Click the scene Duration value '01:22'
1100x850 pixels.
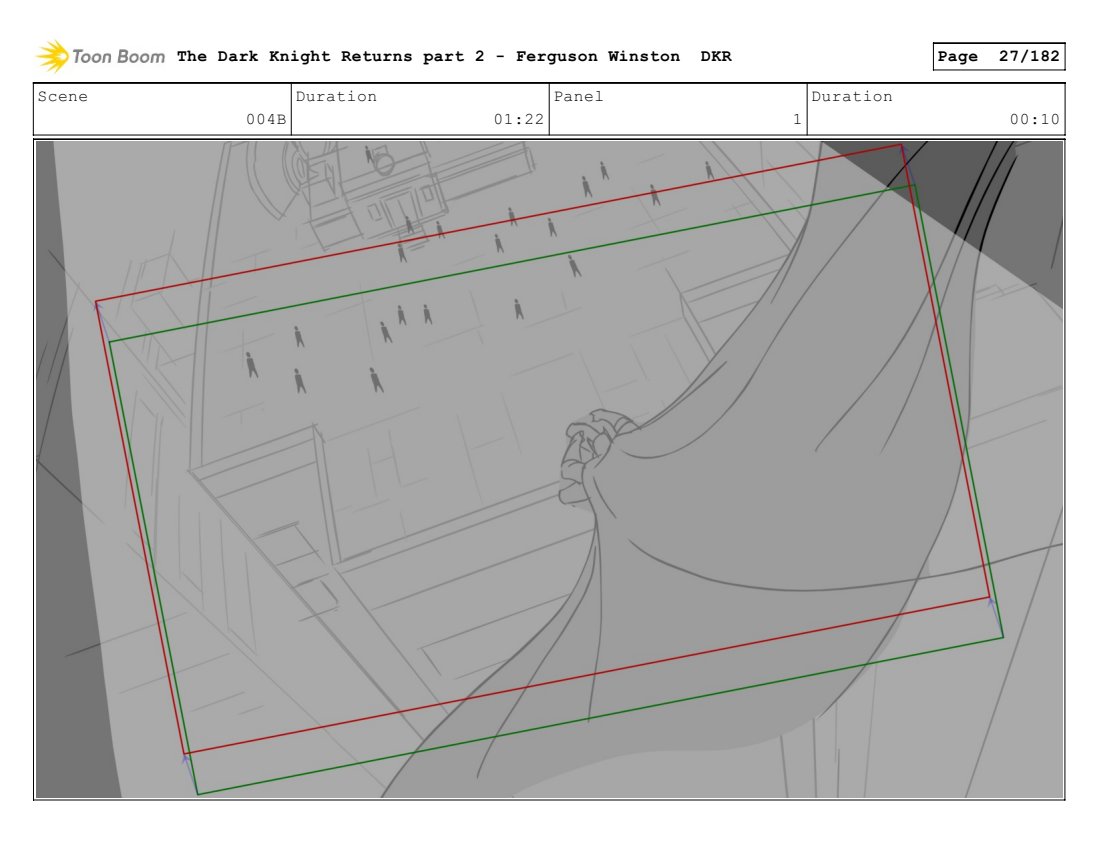[518, 119]
